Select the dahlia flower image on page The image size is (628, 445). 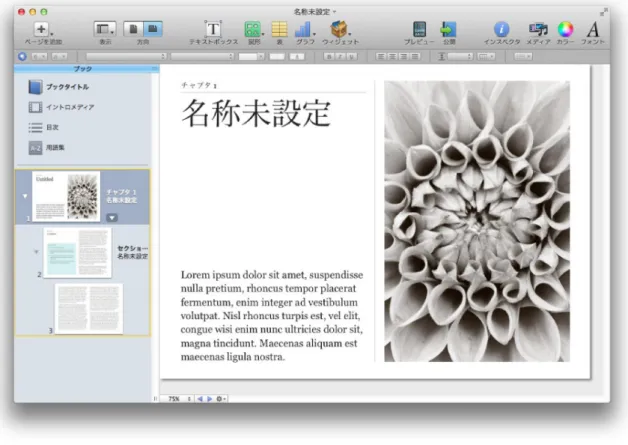pos(477,221)
